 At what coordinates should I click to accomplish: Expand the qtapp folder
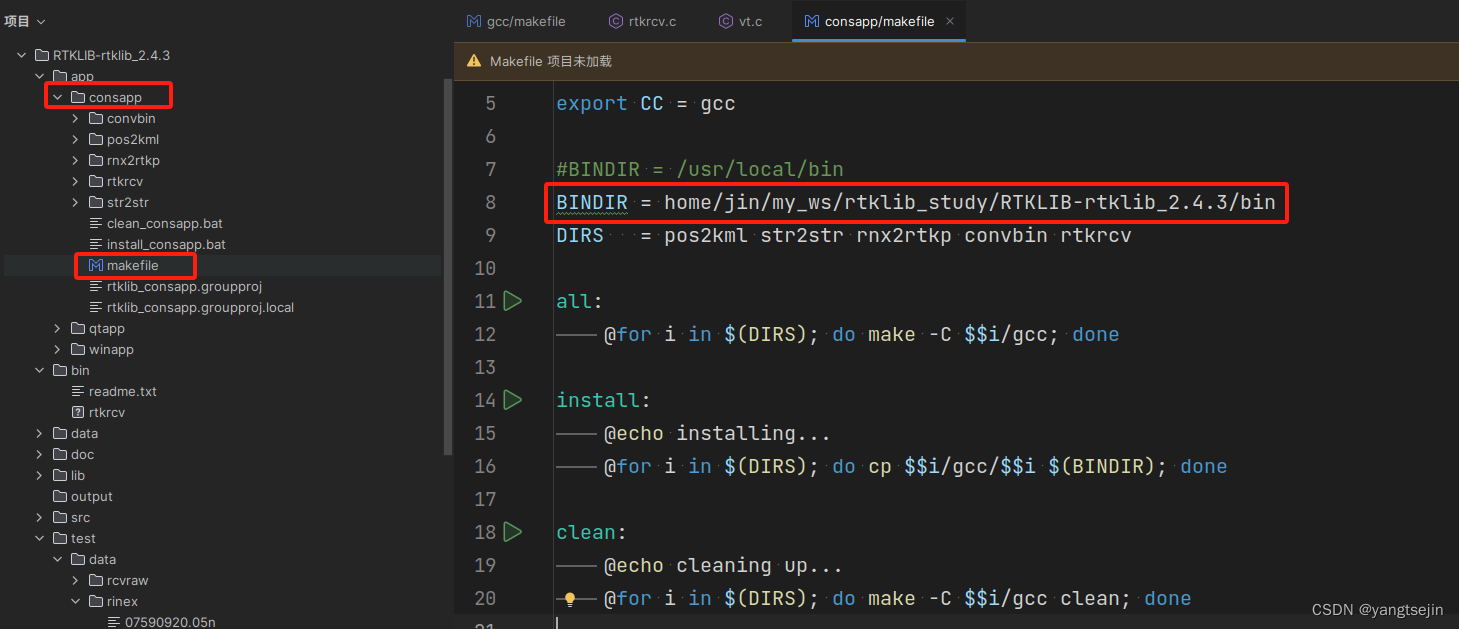pos(56,328)
